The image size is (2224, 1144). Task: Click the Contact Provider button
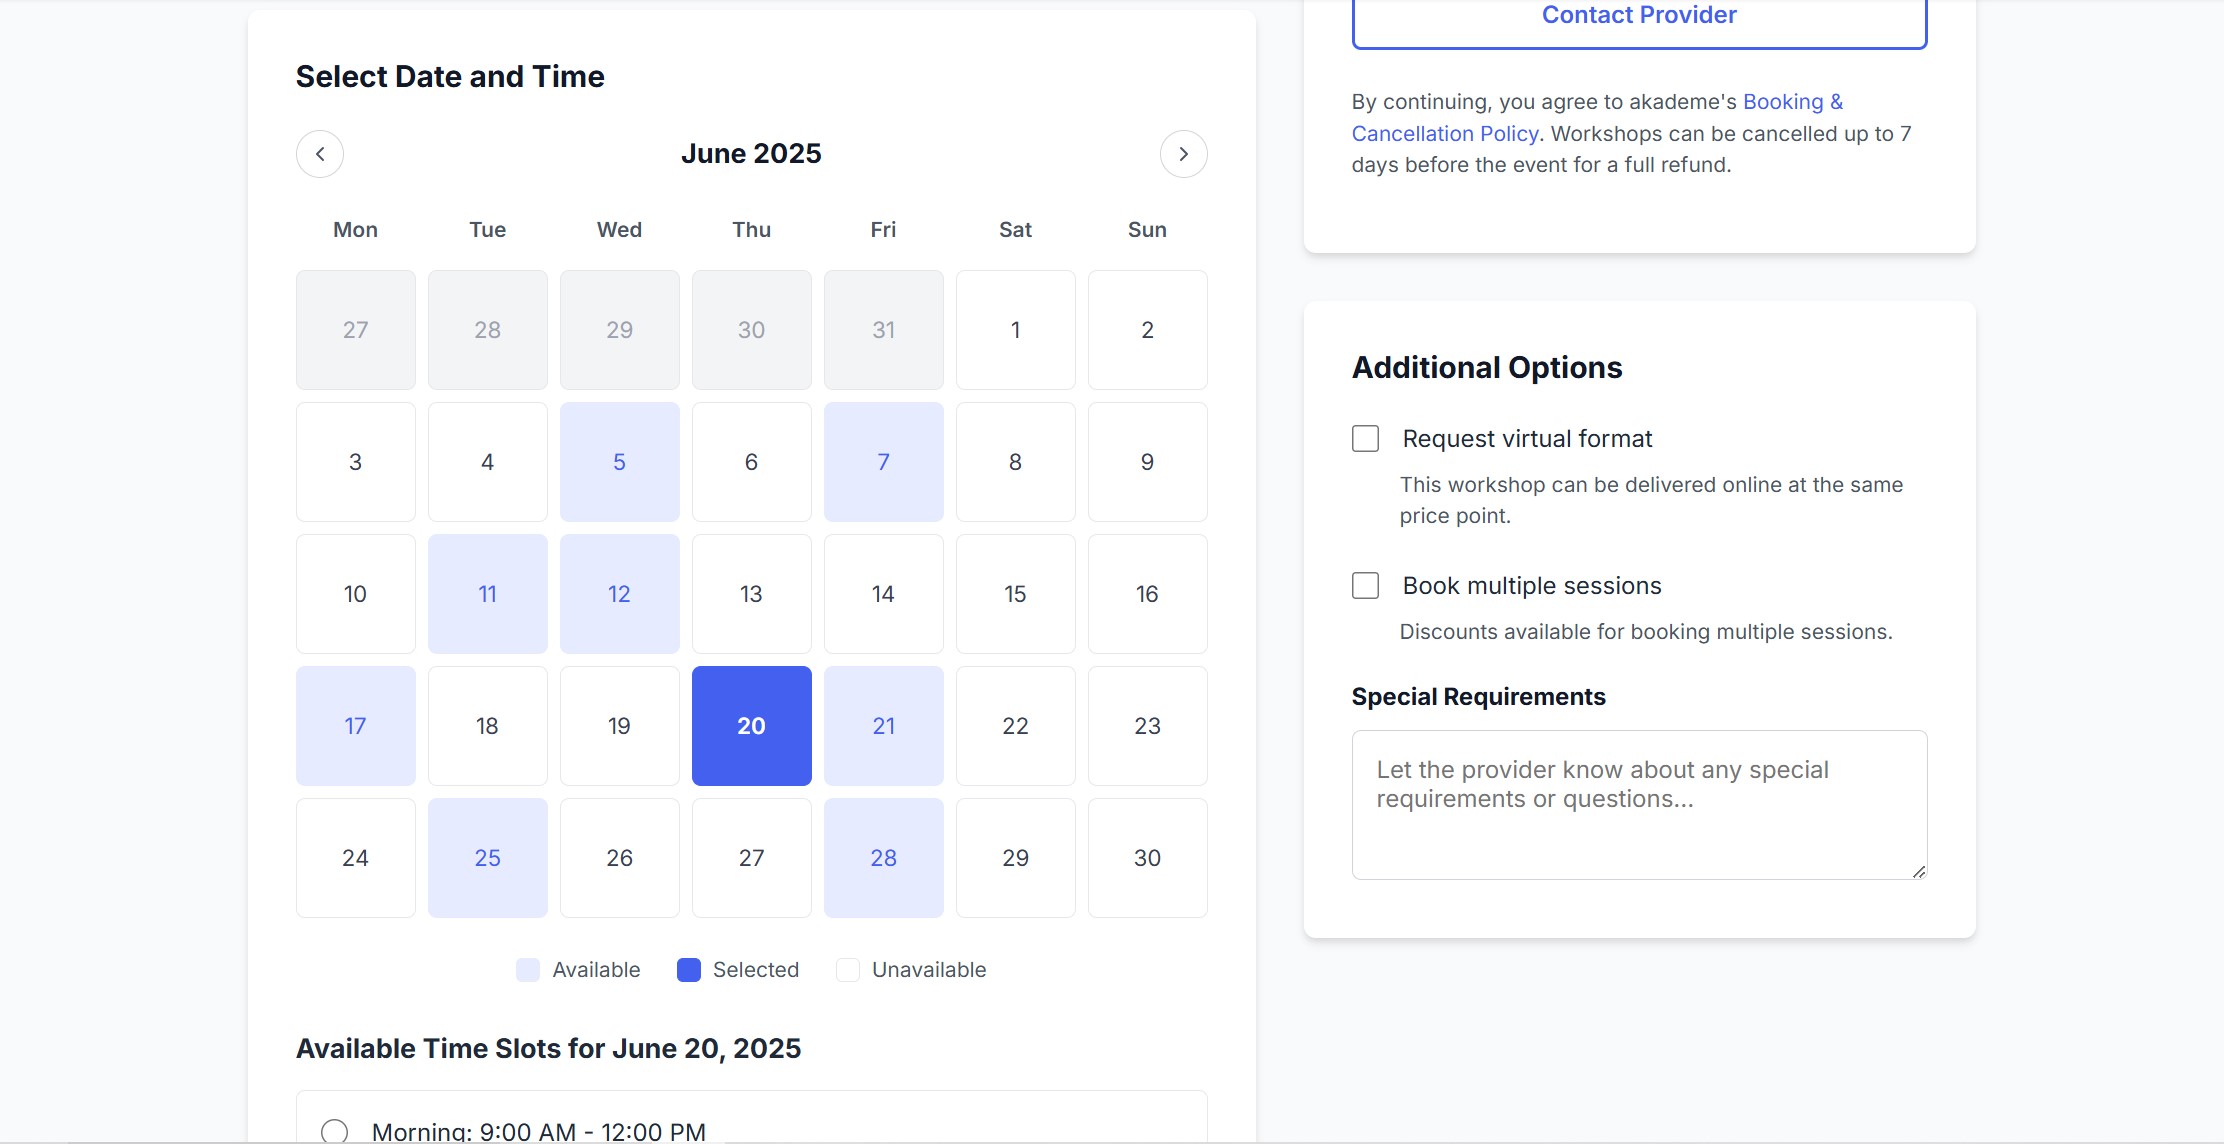[1638, 15]
